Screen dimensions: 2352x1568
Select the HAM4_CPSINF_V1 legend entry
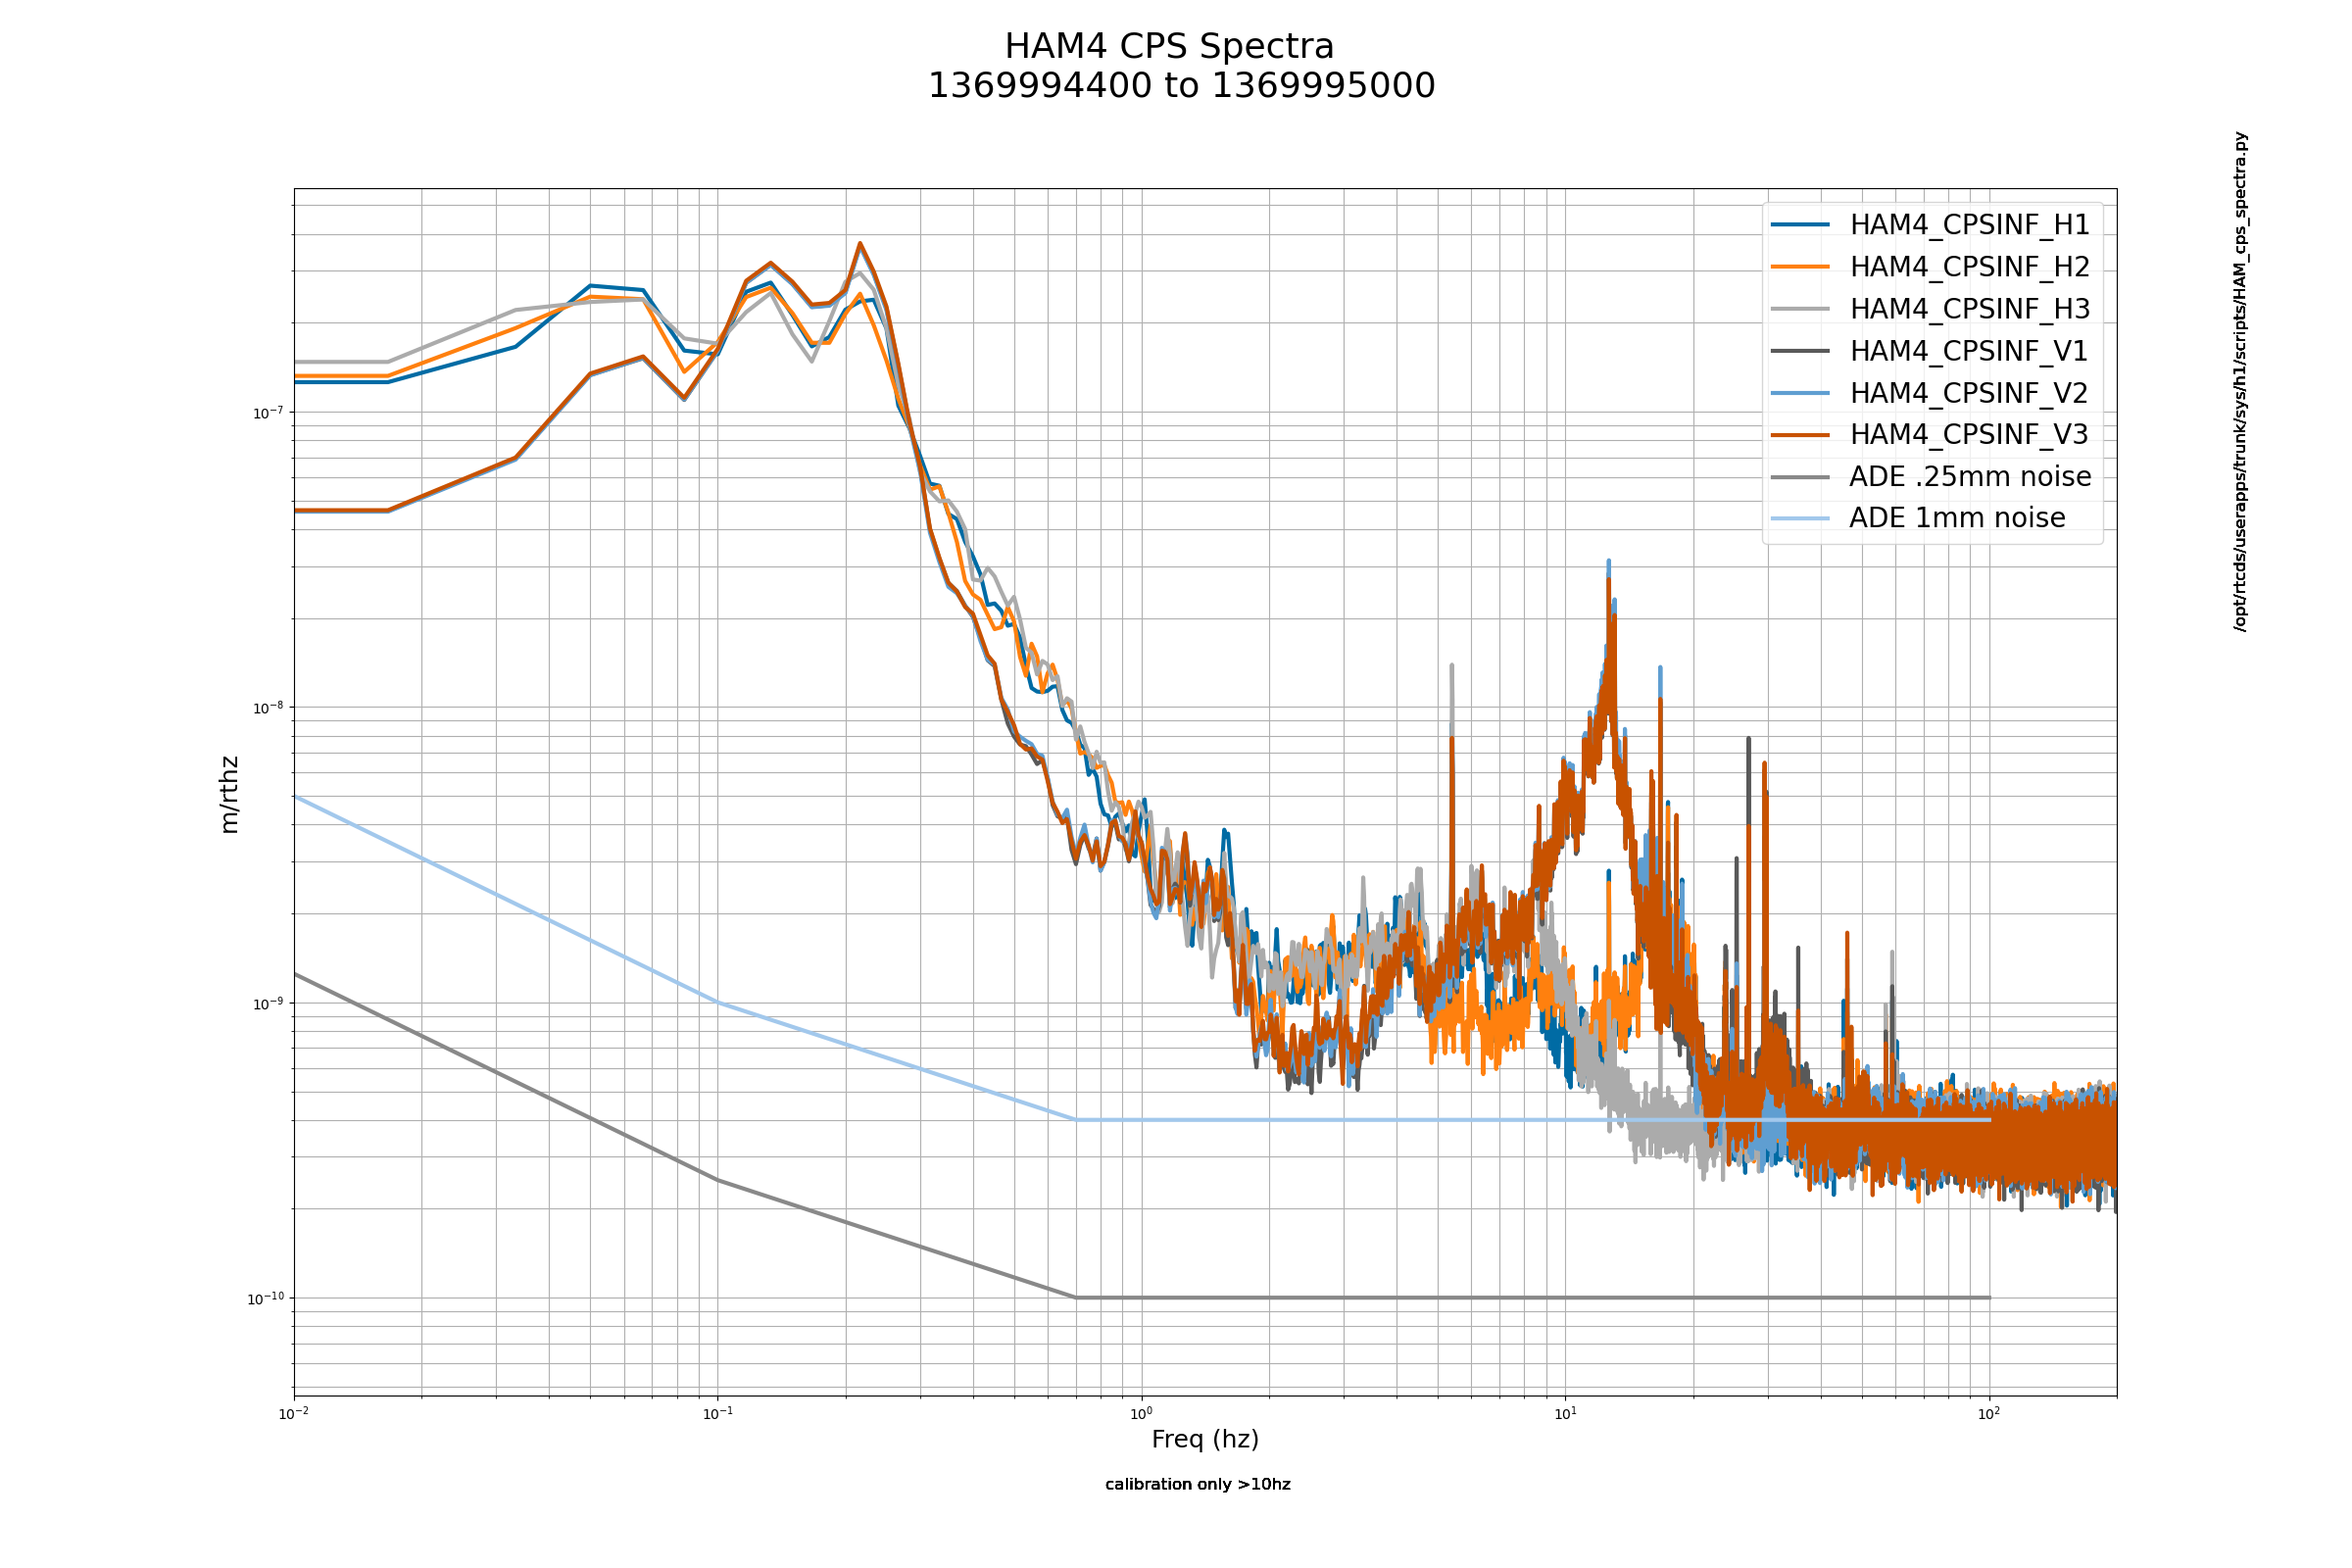[x=1930, y=351]
